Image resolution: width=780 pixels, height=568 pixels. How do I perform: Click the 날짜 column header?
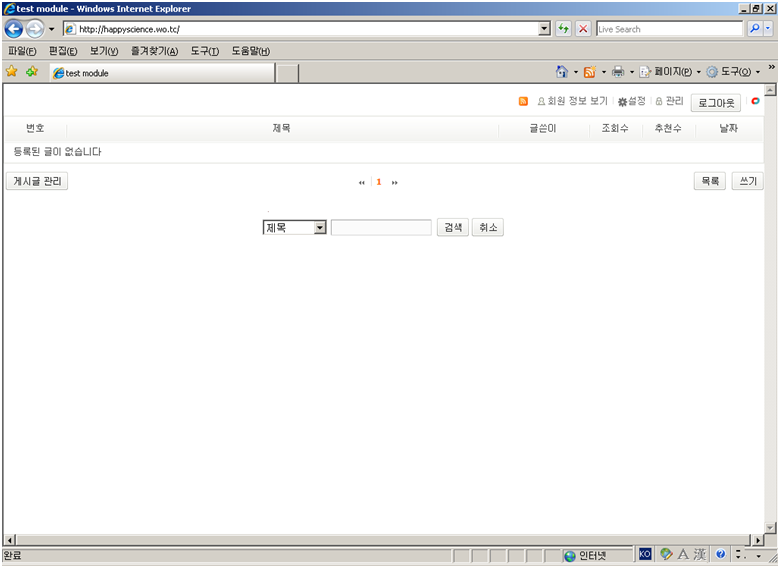[729, 128]
